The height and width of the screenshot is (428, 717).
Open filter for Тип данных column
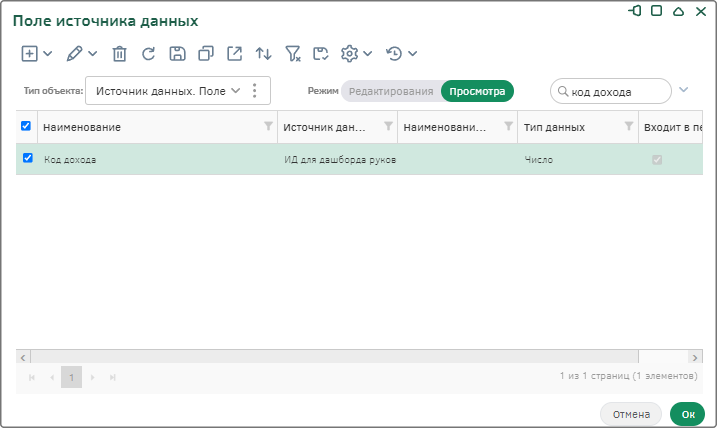tap(629, 126)
